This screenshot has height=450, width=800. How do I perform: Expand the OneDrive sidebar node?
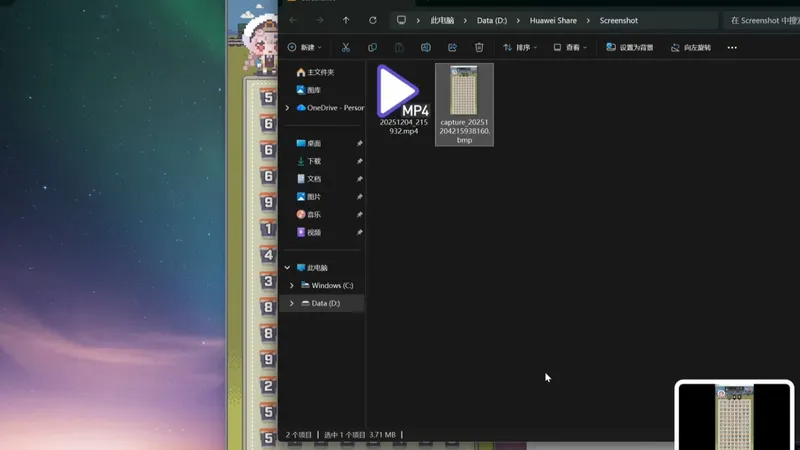pos(287,108)
